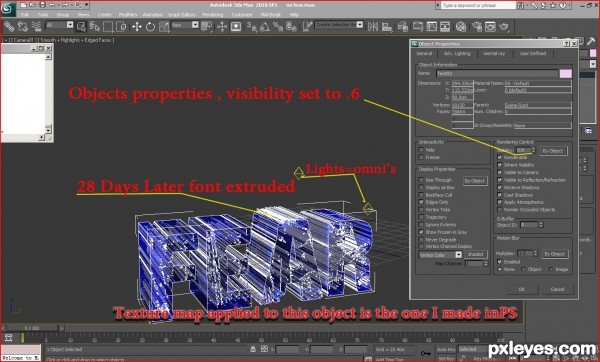Viewport: 600px width, 362px height.
Task: Enable the Backface Cull checkbox
Action: point(421,195)
